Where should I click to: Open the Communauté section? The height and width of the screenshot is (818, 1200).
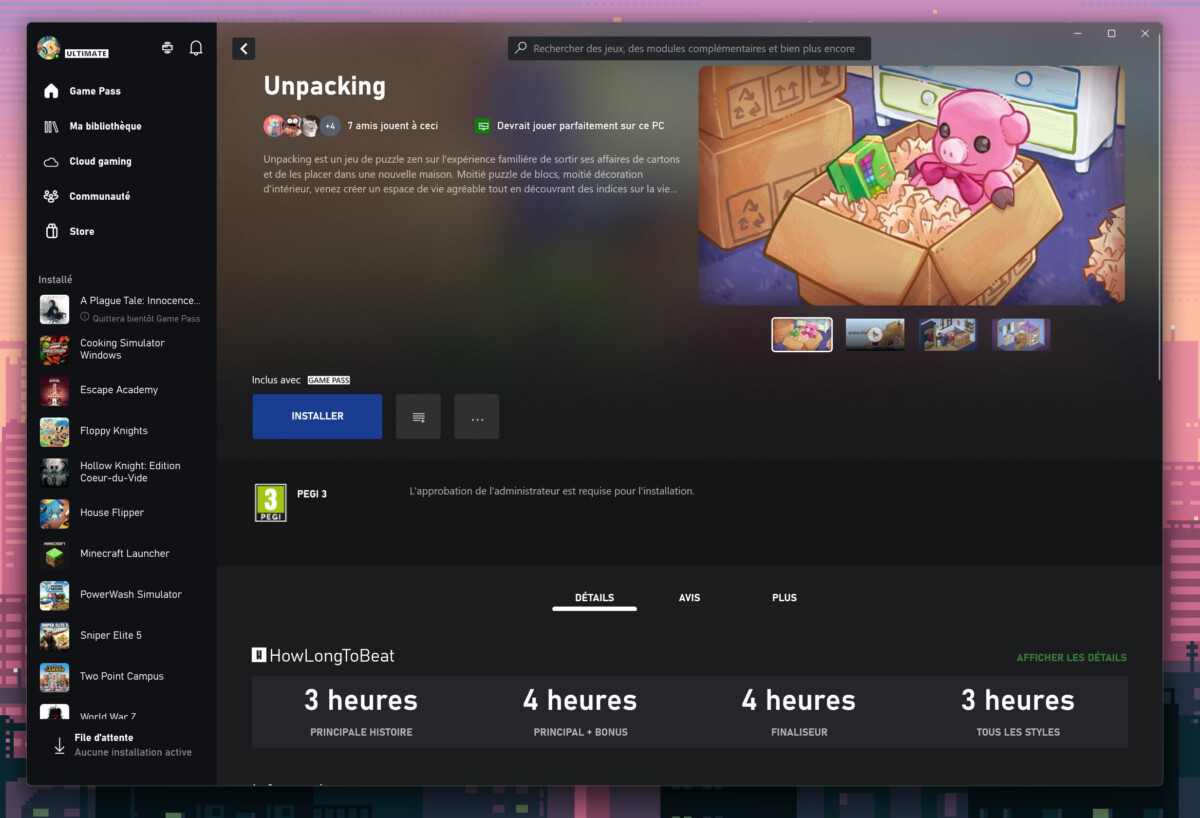point(99,196)
